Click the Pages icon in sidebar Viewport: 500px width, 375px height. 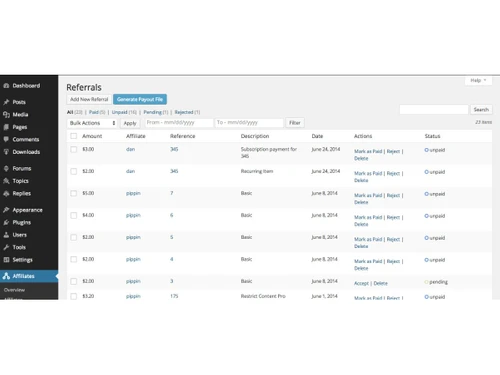coord(6,127)
